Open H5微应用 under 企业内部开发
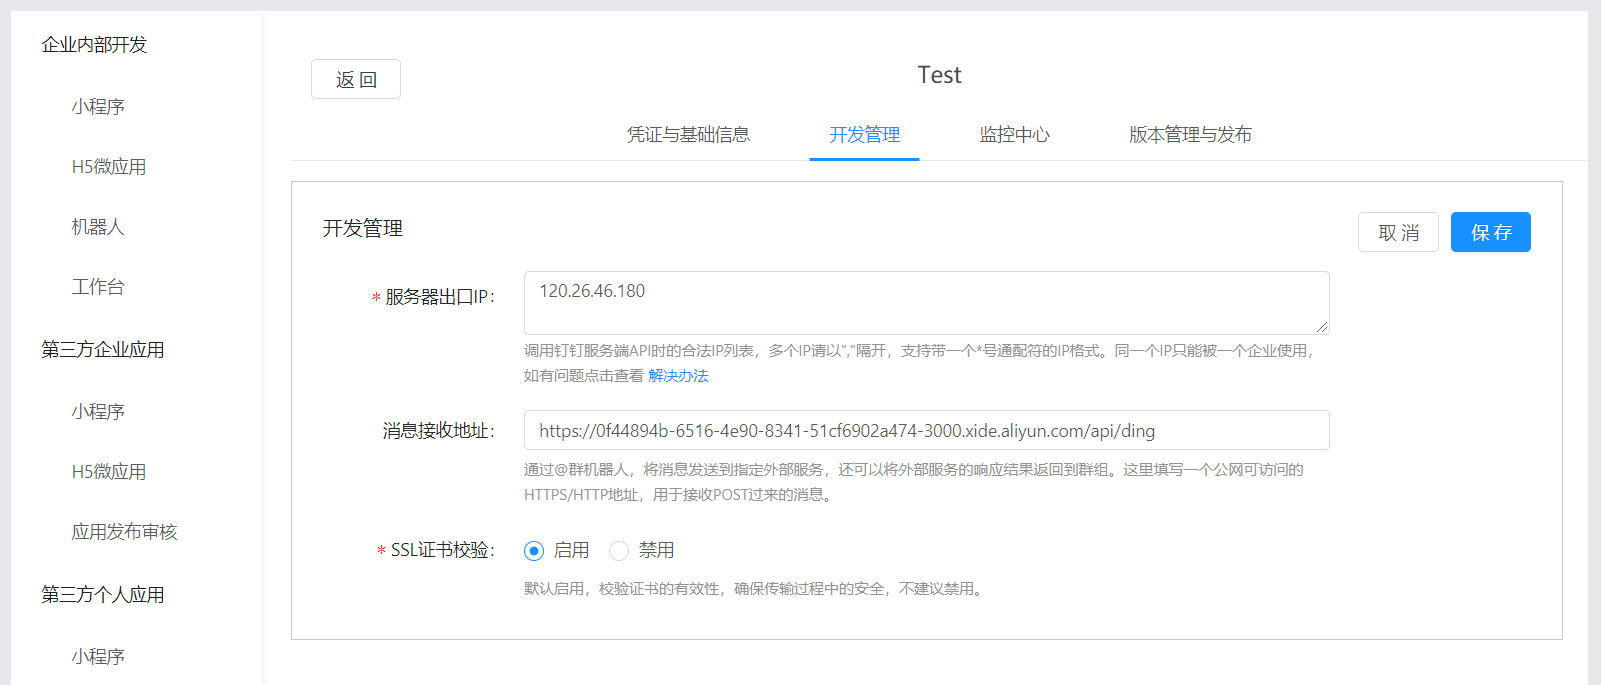This screenshot has width=1601, height=685. 108,167
